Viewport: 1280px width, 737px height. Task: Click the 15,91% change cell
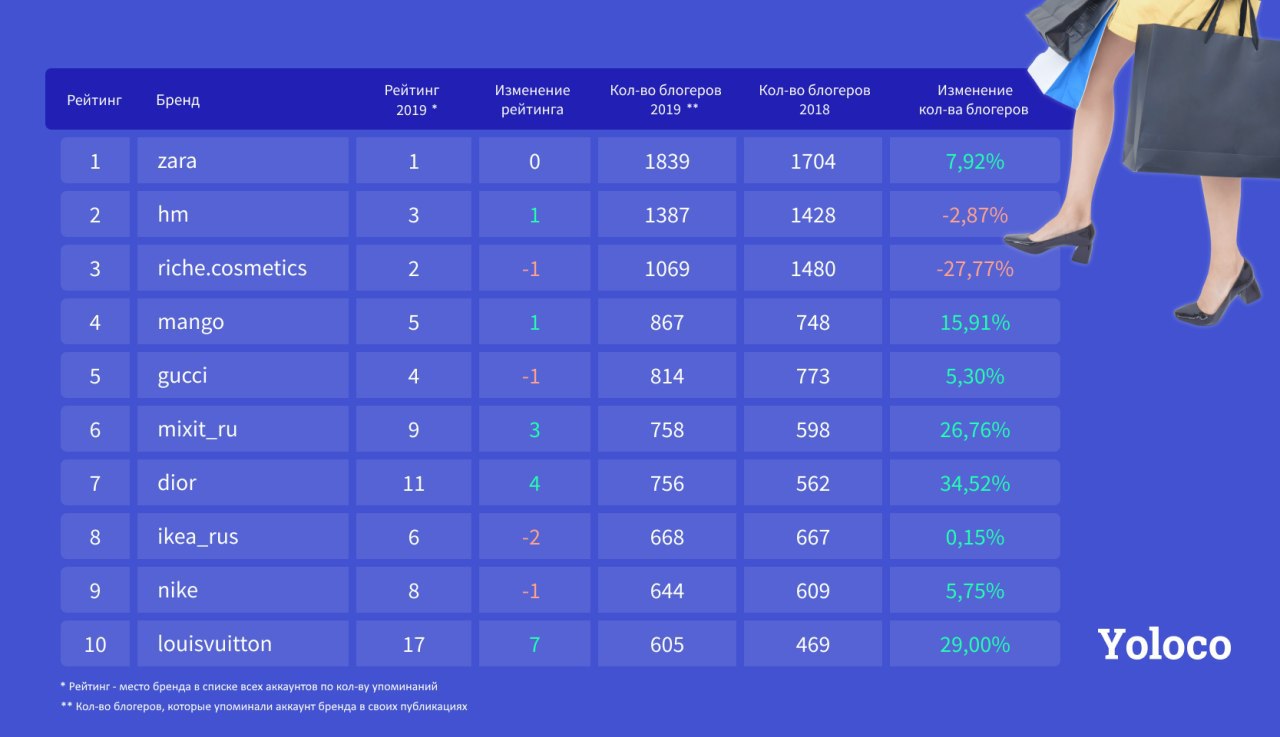975,322
